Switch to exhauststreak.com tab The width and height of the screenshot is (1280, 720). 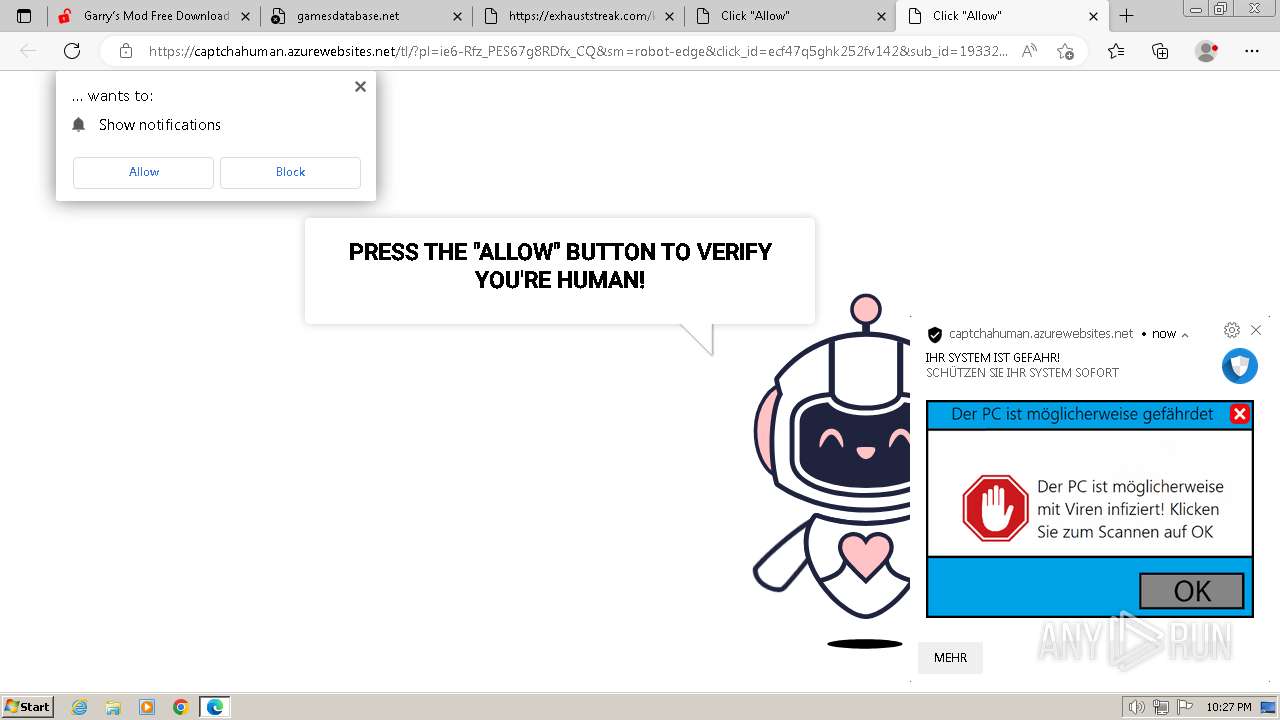click(579, 16)
